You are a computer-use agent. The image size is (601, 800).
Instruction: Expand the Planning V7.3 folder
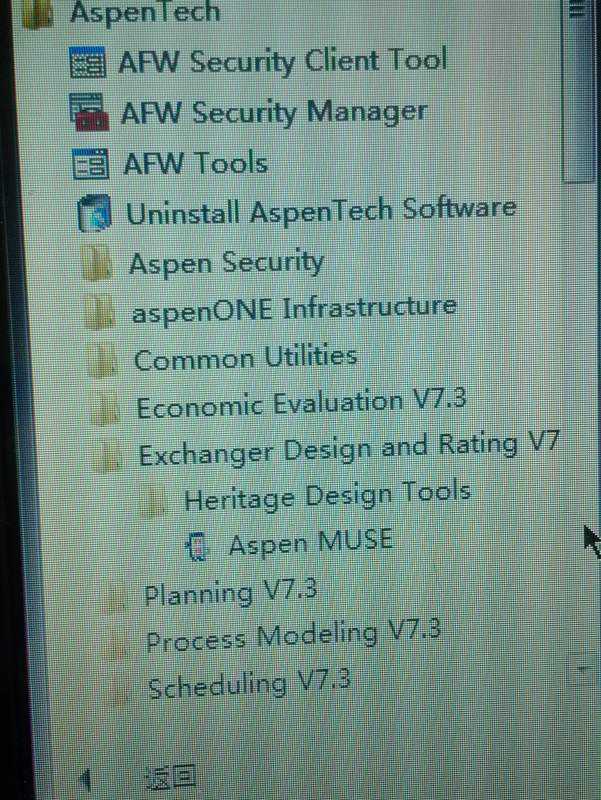click(x=210, y=593)
